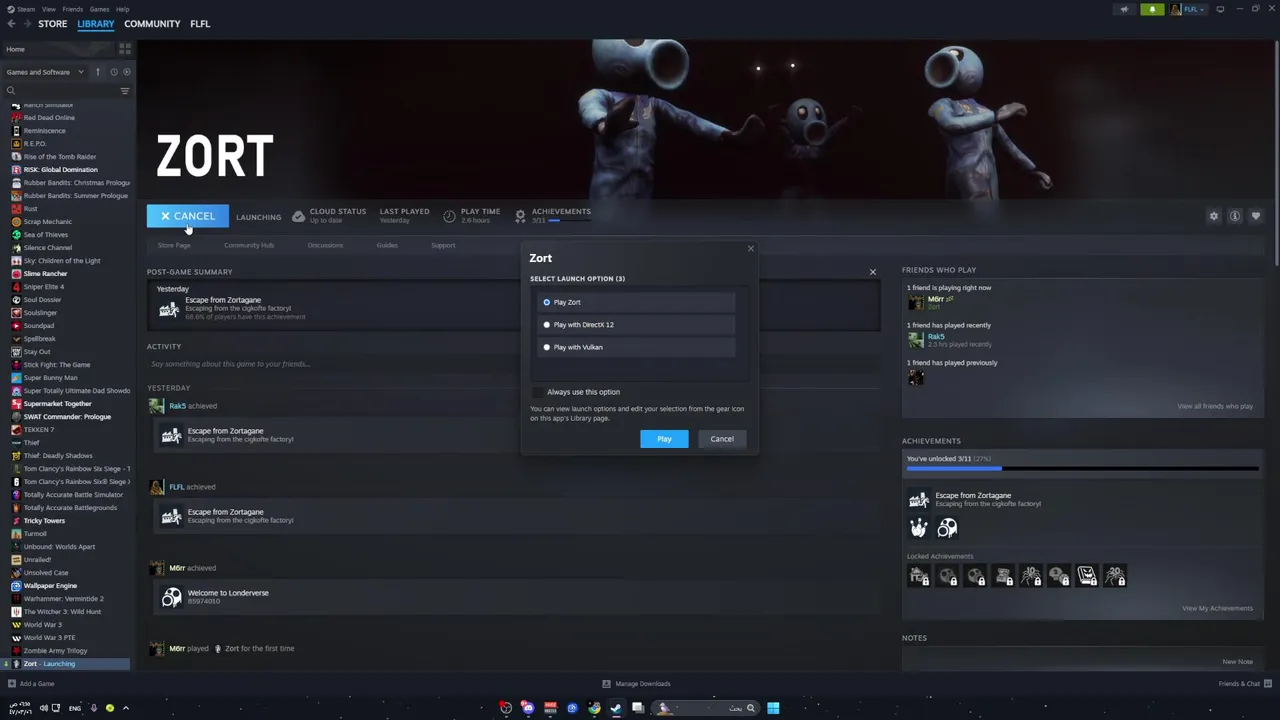Viewport: 1280px width, 720px height.
Task: Open the Windows Start button
Action: [773, 708]
